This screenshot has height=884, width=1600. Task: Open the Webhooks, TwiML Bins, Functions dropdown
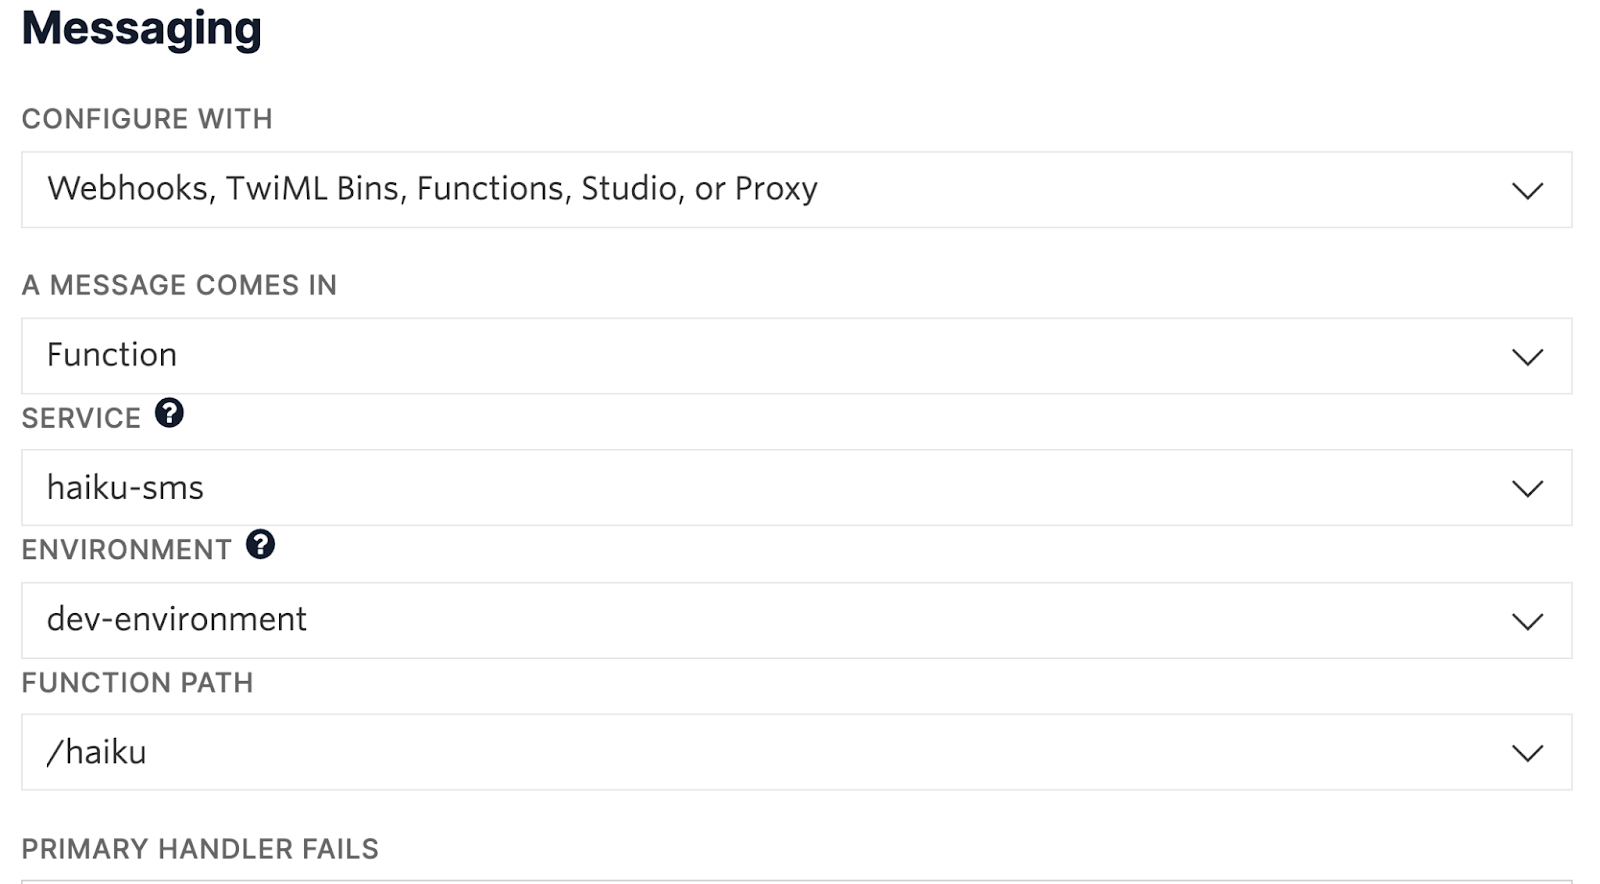pyautogui.click(x=797, y=190)
